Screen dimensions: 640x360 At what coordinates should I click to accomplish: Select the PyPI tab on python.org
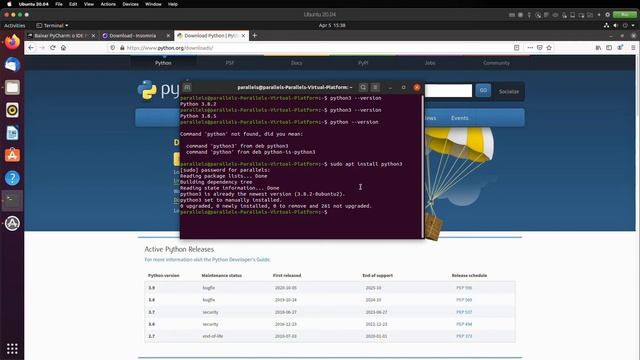click(x=363, y=63)
